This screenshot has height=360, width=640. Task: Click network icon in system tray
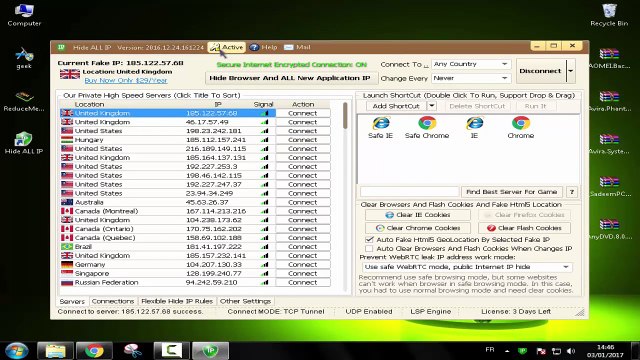click(556, 351)
